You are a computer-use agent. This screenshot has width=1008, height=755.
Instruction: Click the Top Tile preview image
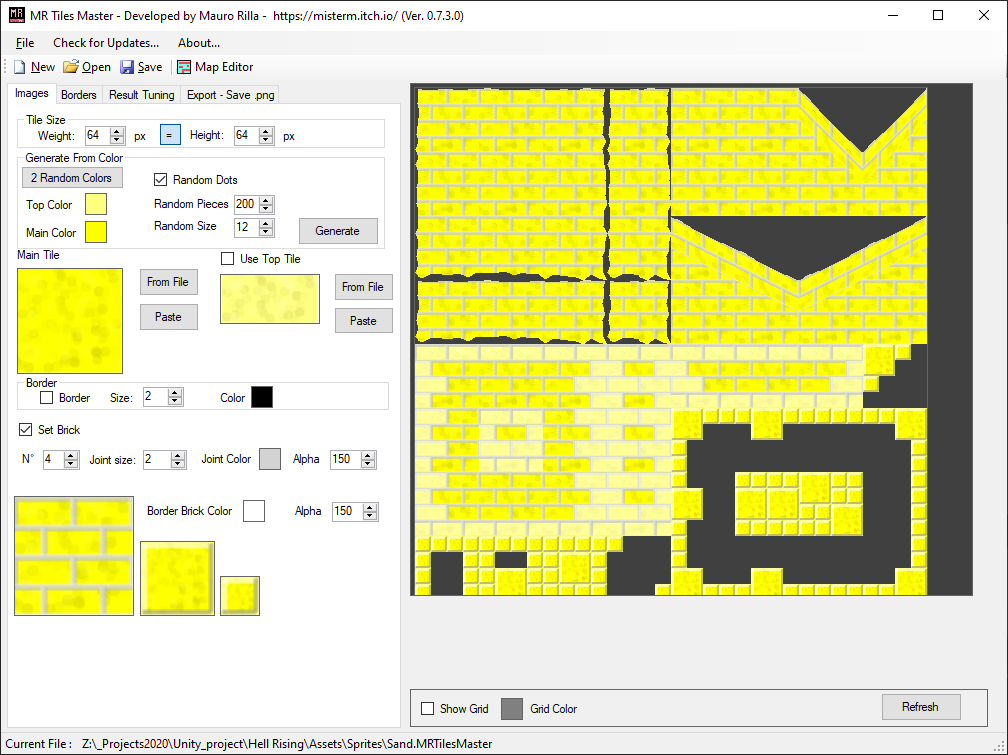(x=270, y=299)
